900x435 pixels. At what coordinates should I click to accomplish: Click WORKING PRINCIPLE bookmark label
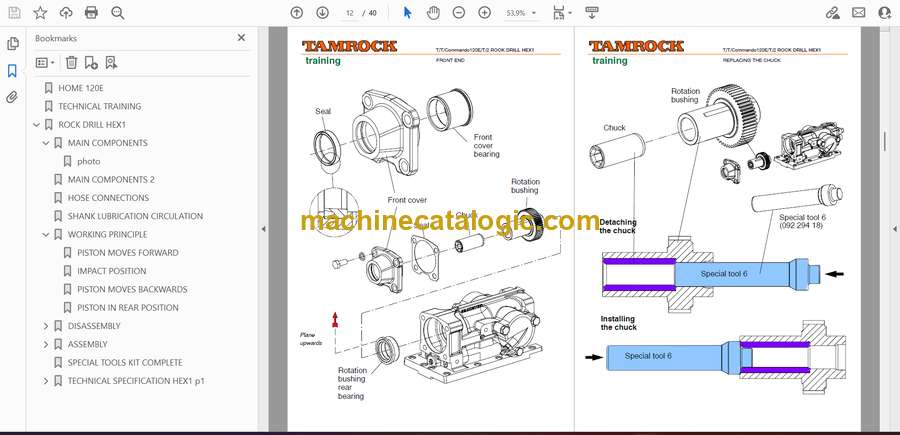pos(107,235)
